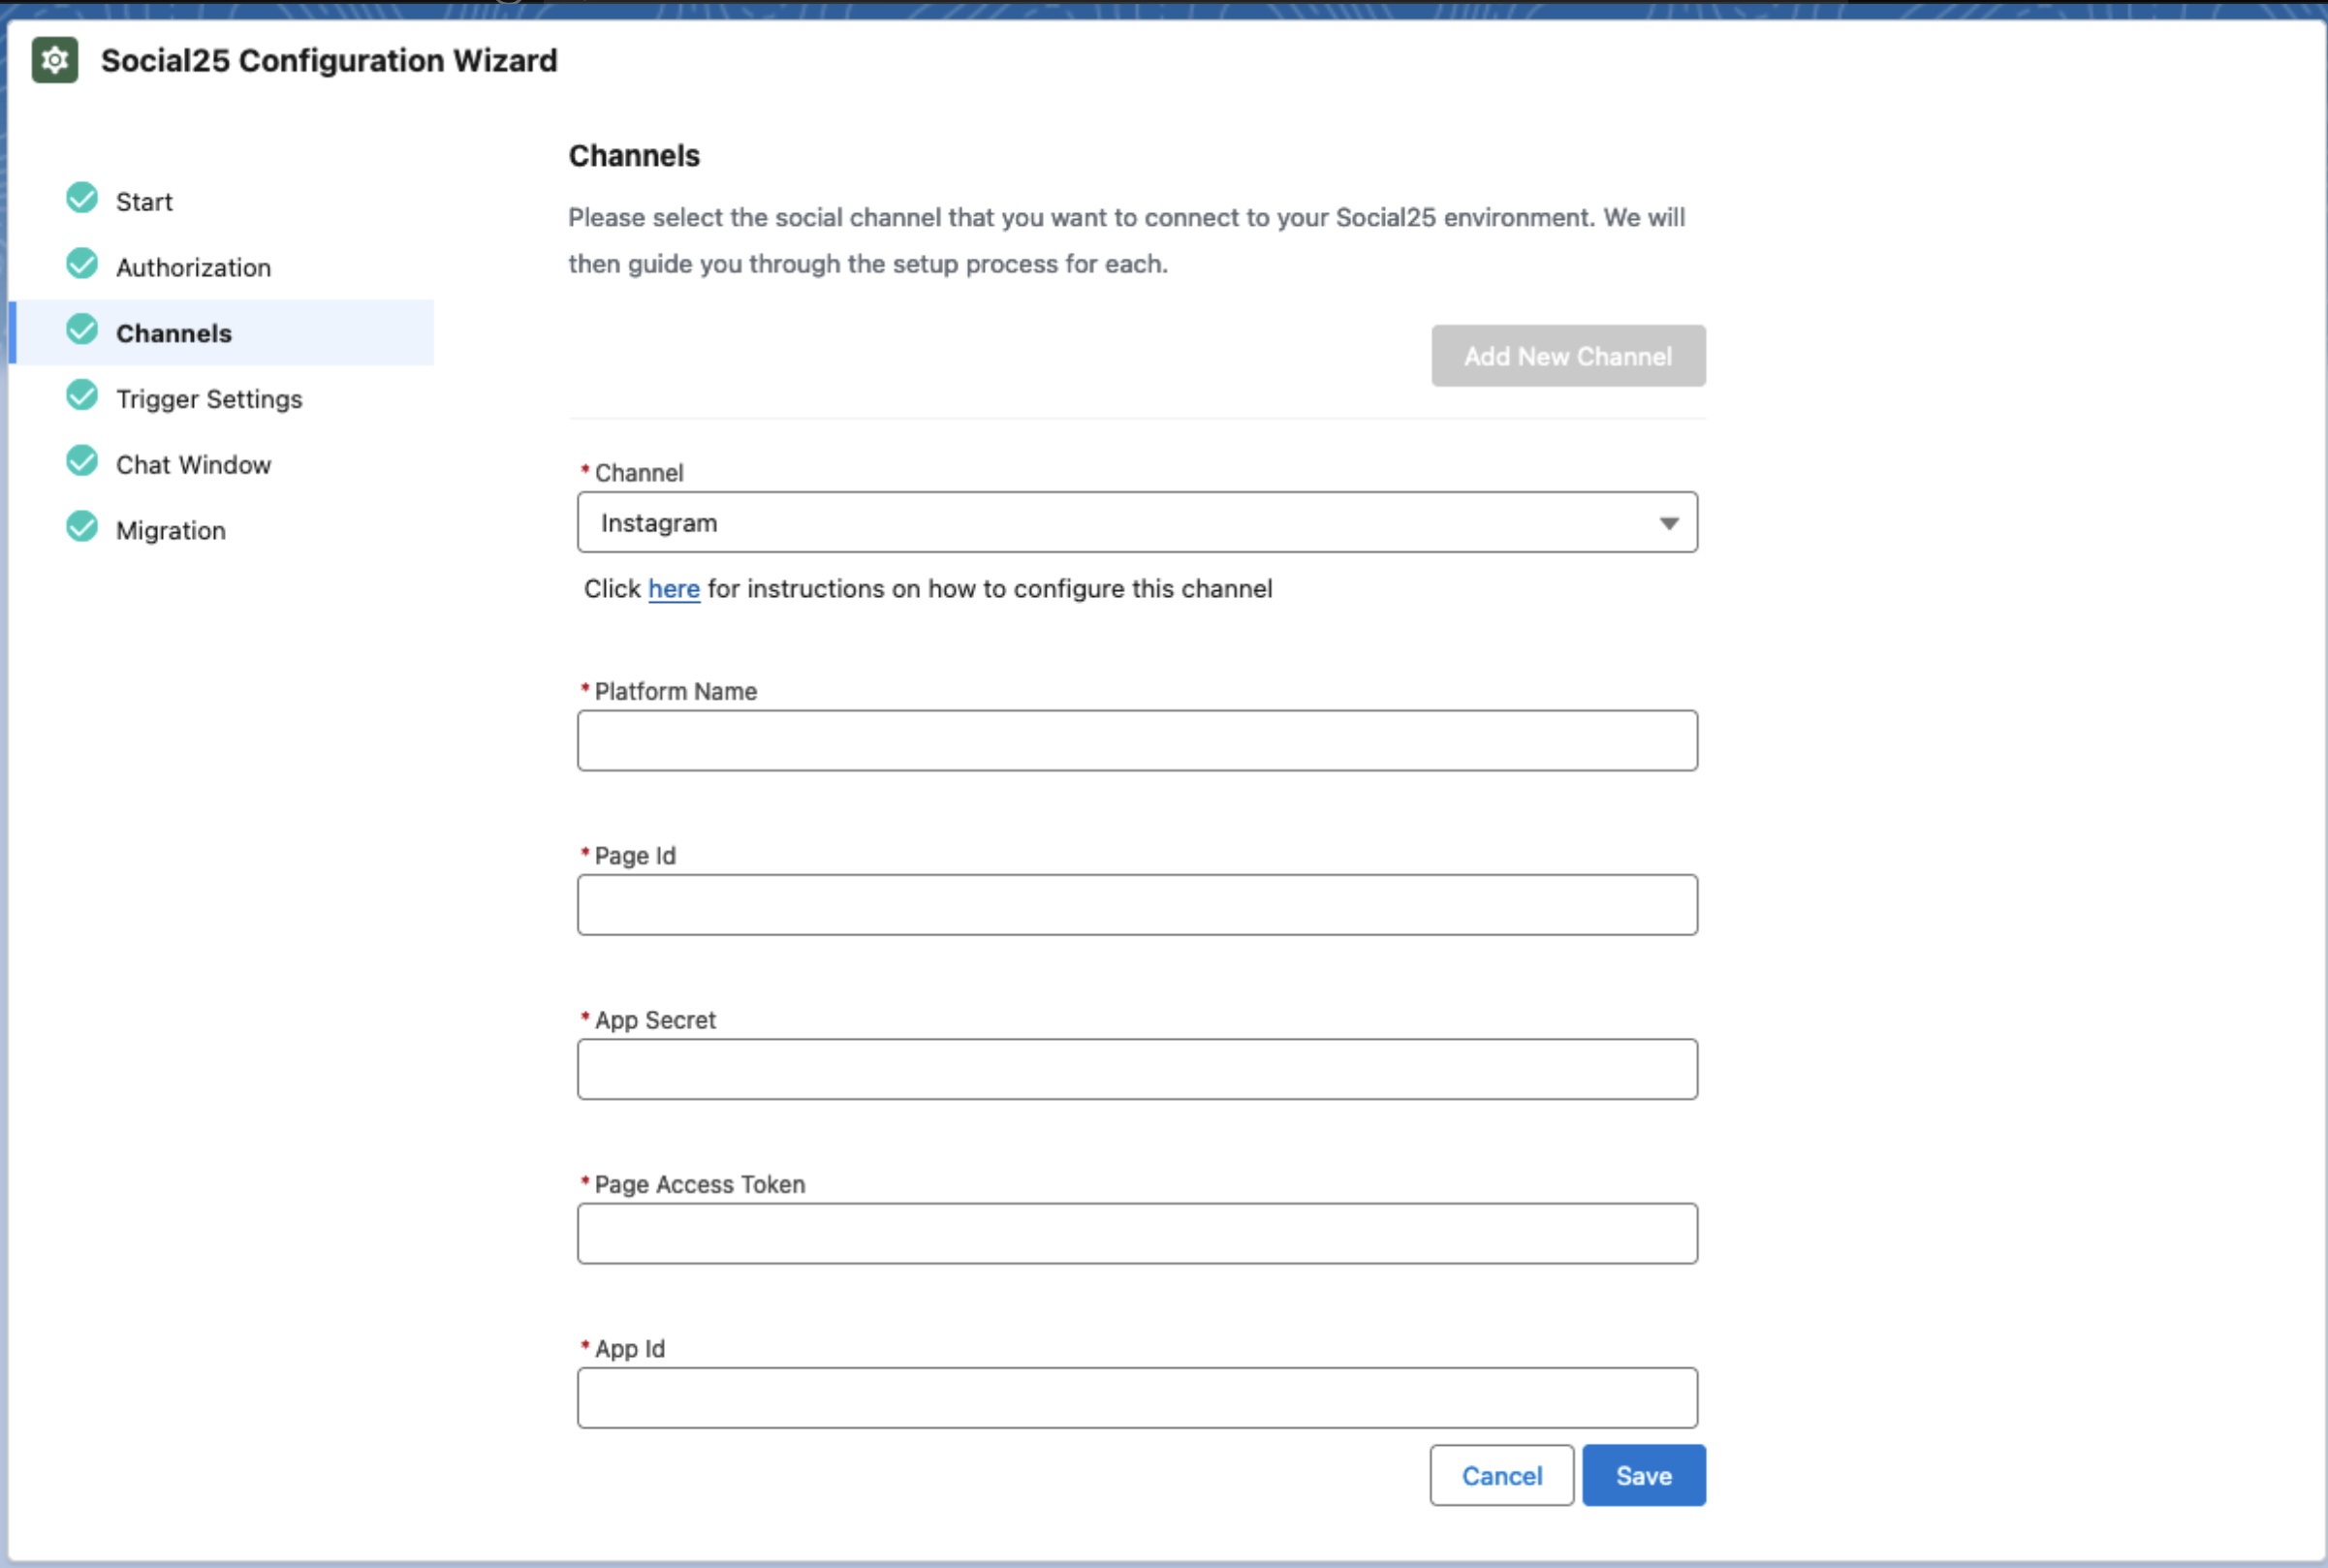Open the Migration step
The height and width of the screenshot is (1568, 2328).
171,531
